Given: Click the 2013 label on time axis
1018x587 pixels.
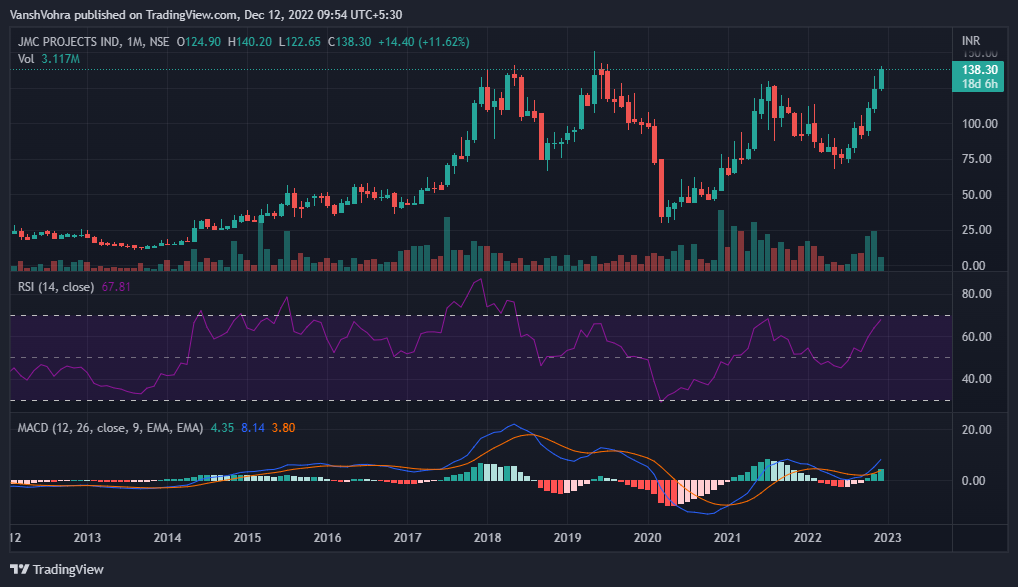Looking at the screenshot, I should 87,538.
